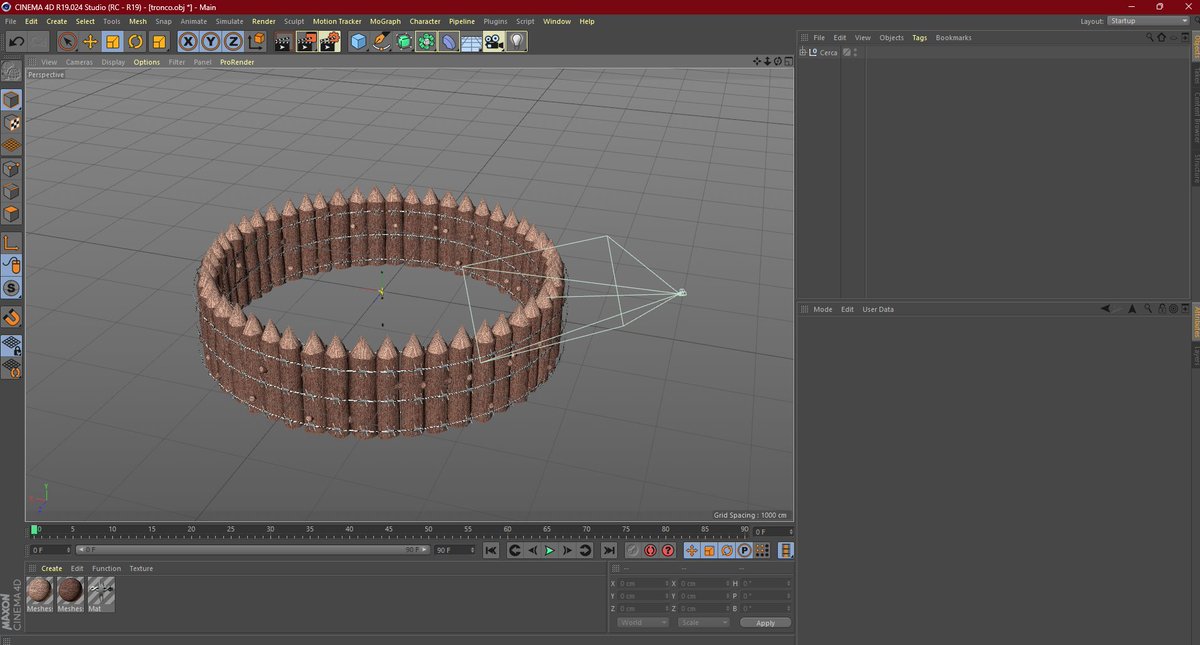The image size is (1200, 645).
Task: Switch to Model mode in left palette
Action: [x=11, y=100]
